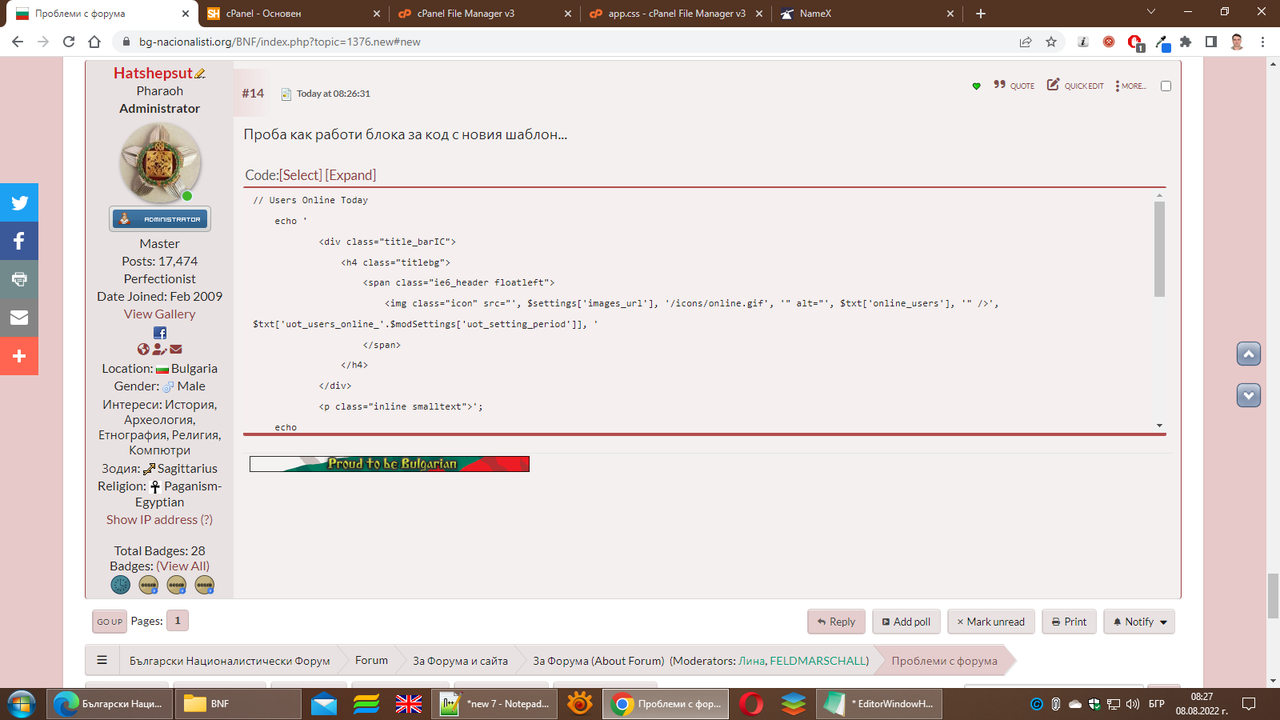Open the ad blocker extension icon
The width and height of the screenshot is (1280, 720).
[1135, 42]
